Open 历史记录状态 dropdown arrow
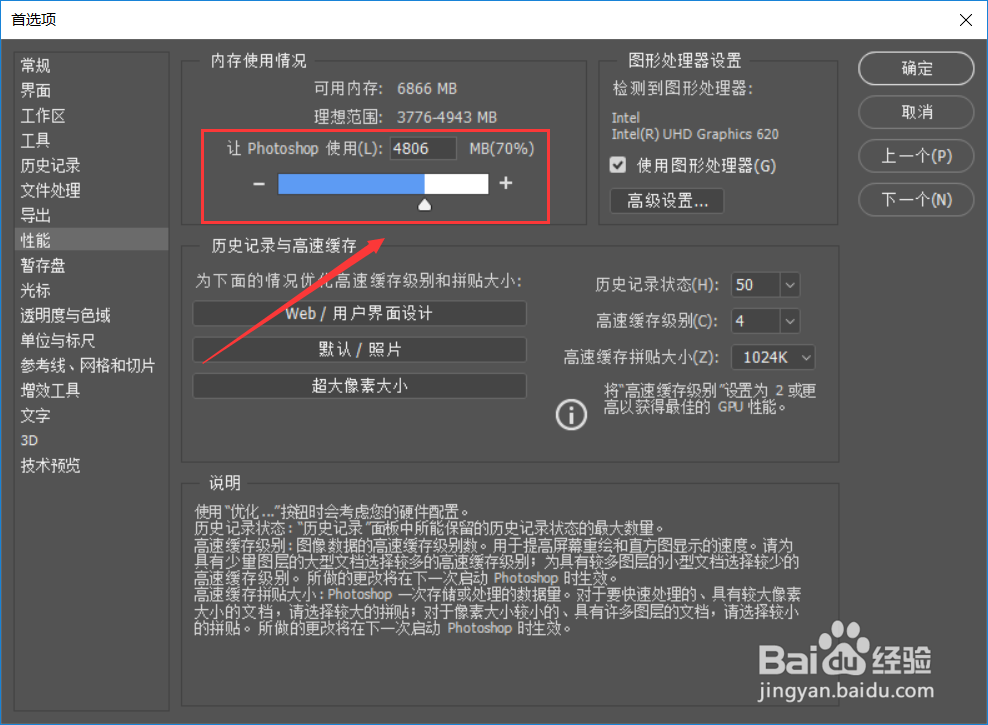 coord(790,285)
